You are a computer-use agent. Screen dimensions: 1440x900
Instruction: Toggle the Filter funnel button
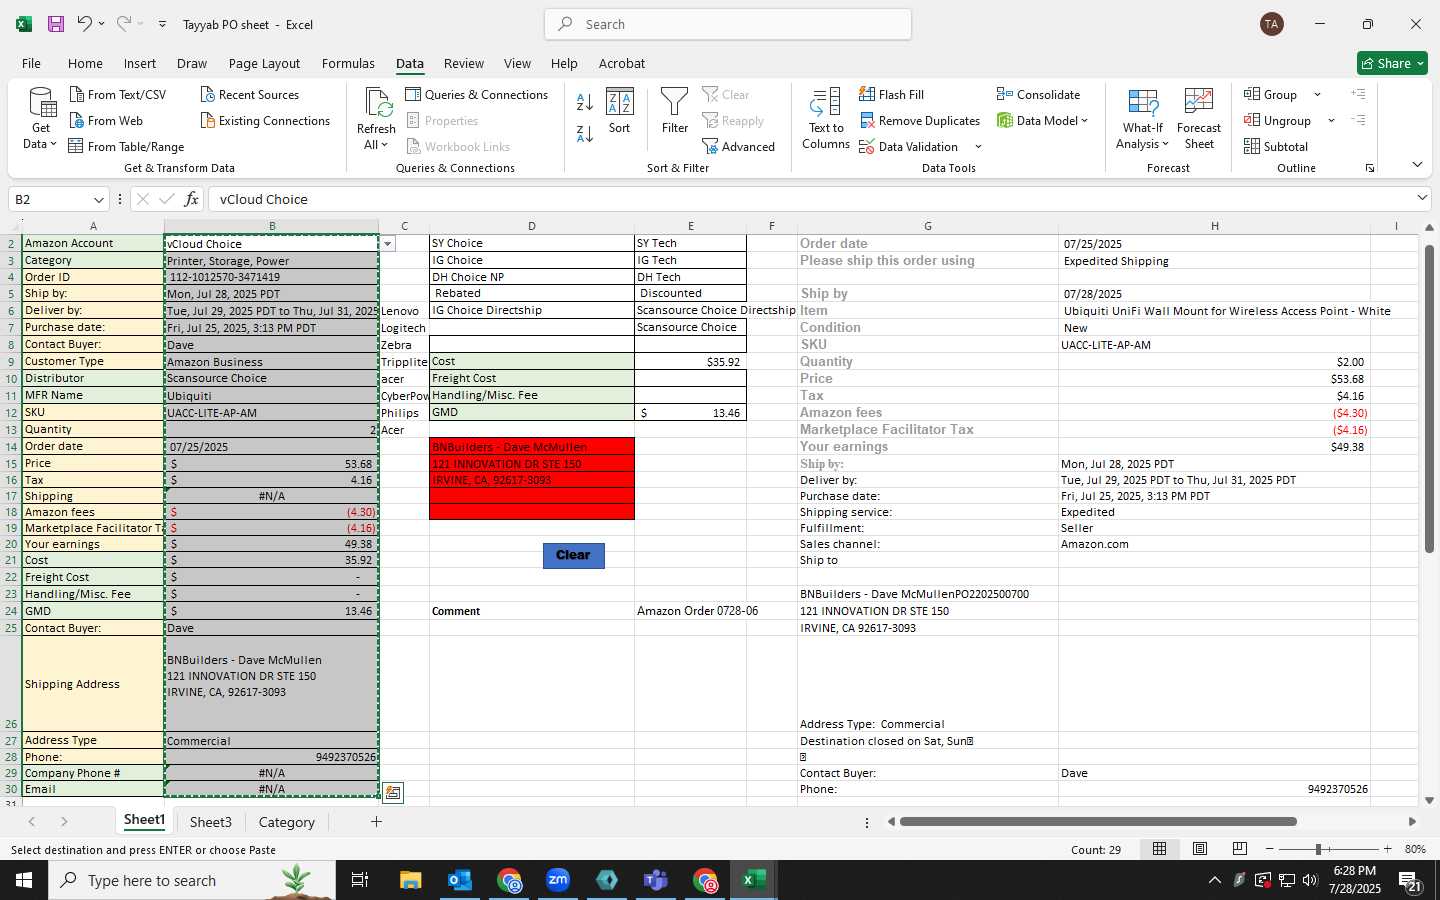pyautogui.click(x=675, y=111)
